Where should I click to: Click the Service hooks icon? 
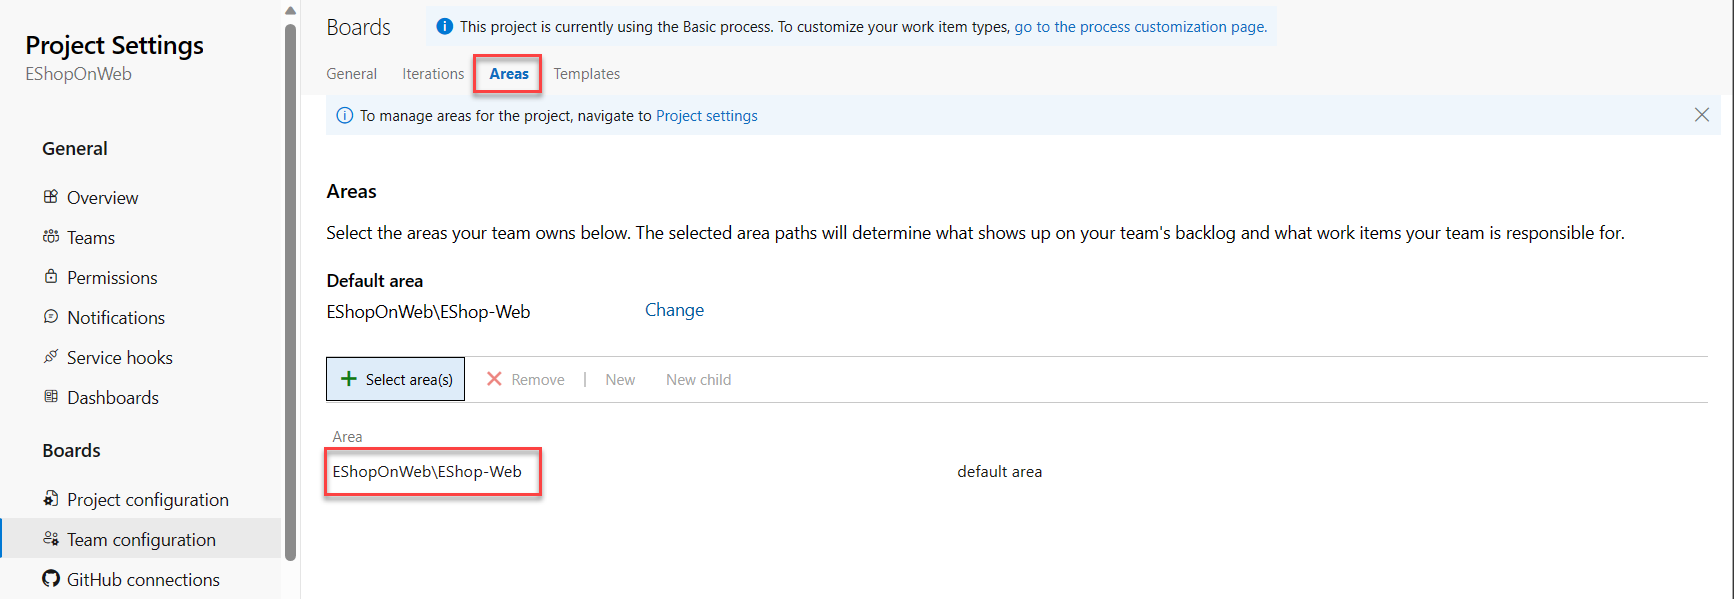click(51, 357)
